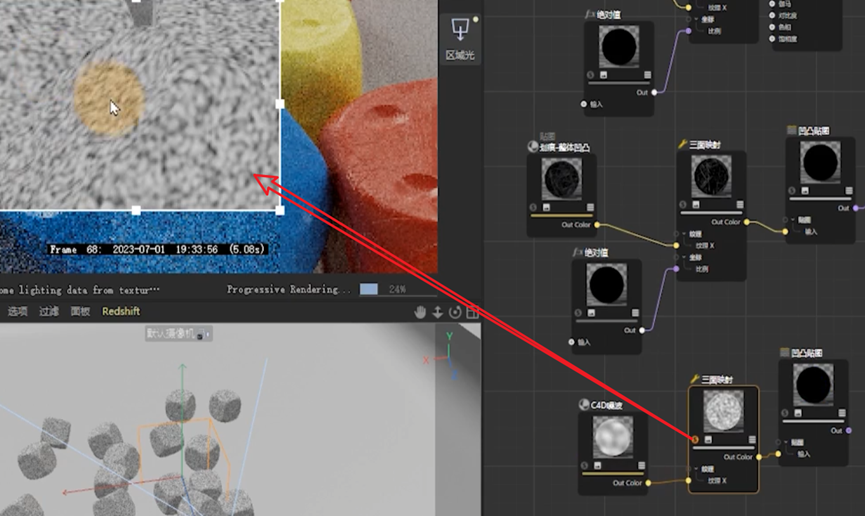Click the progressive rendering progress bar
This screenshot has height=516, width=865.
(x=369, y=289)
